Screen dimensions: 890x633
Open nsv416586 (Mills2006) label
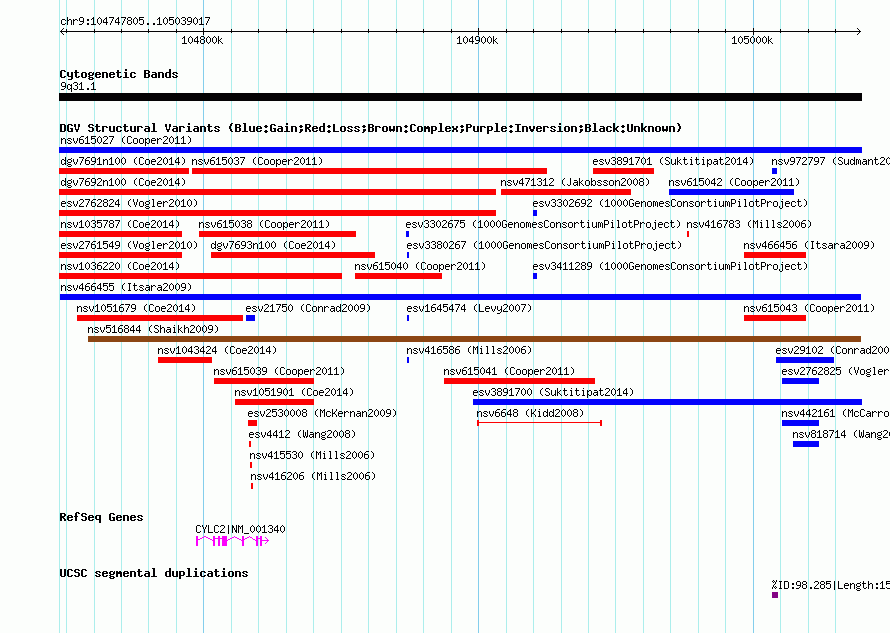click(x=469, y=350)
